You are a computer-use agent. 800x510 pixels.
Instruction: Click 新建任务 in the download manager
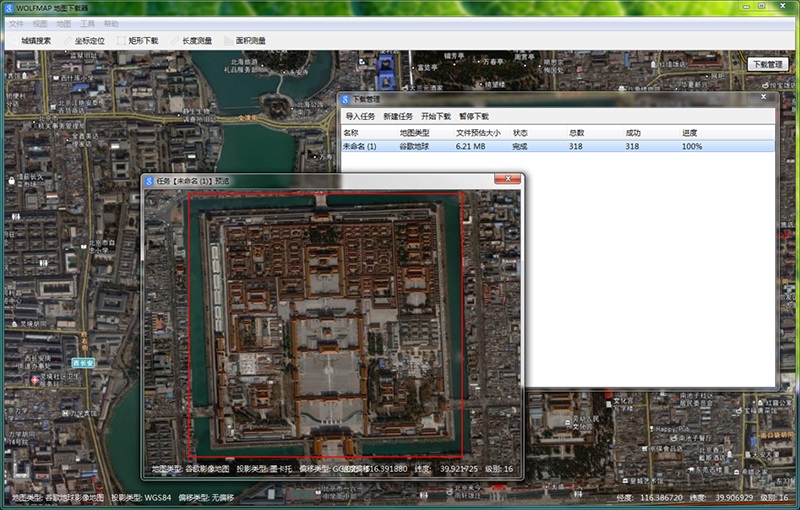click(398, 116)
